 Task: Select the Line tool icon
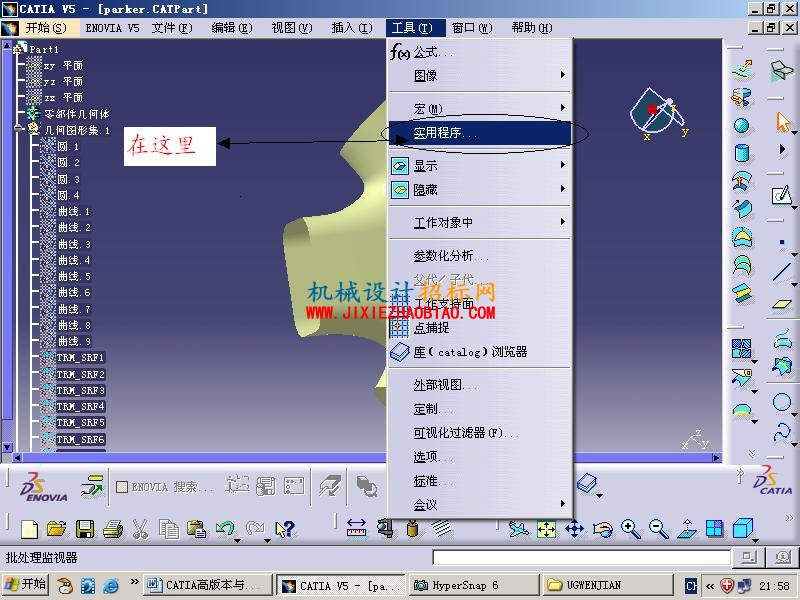coord(782,271)
